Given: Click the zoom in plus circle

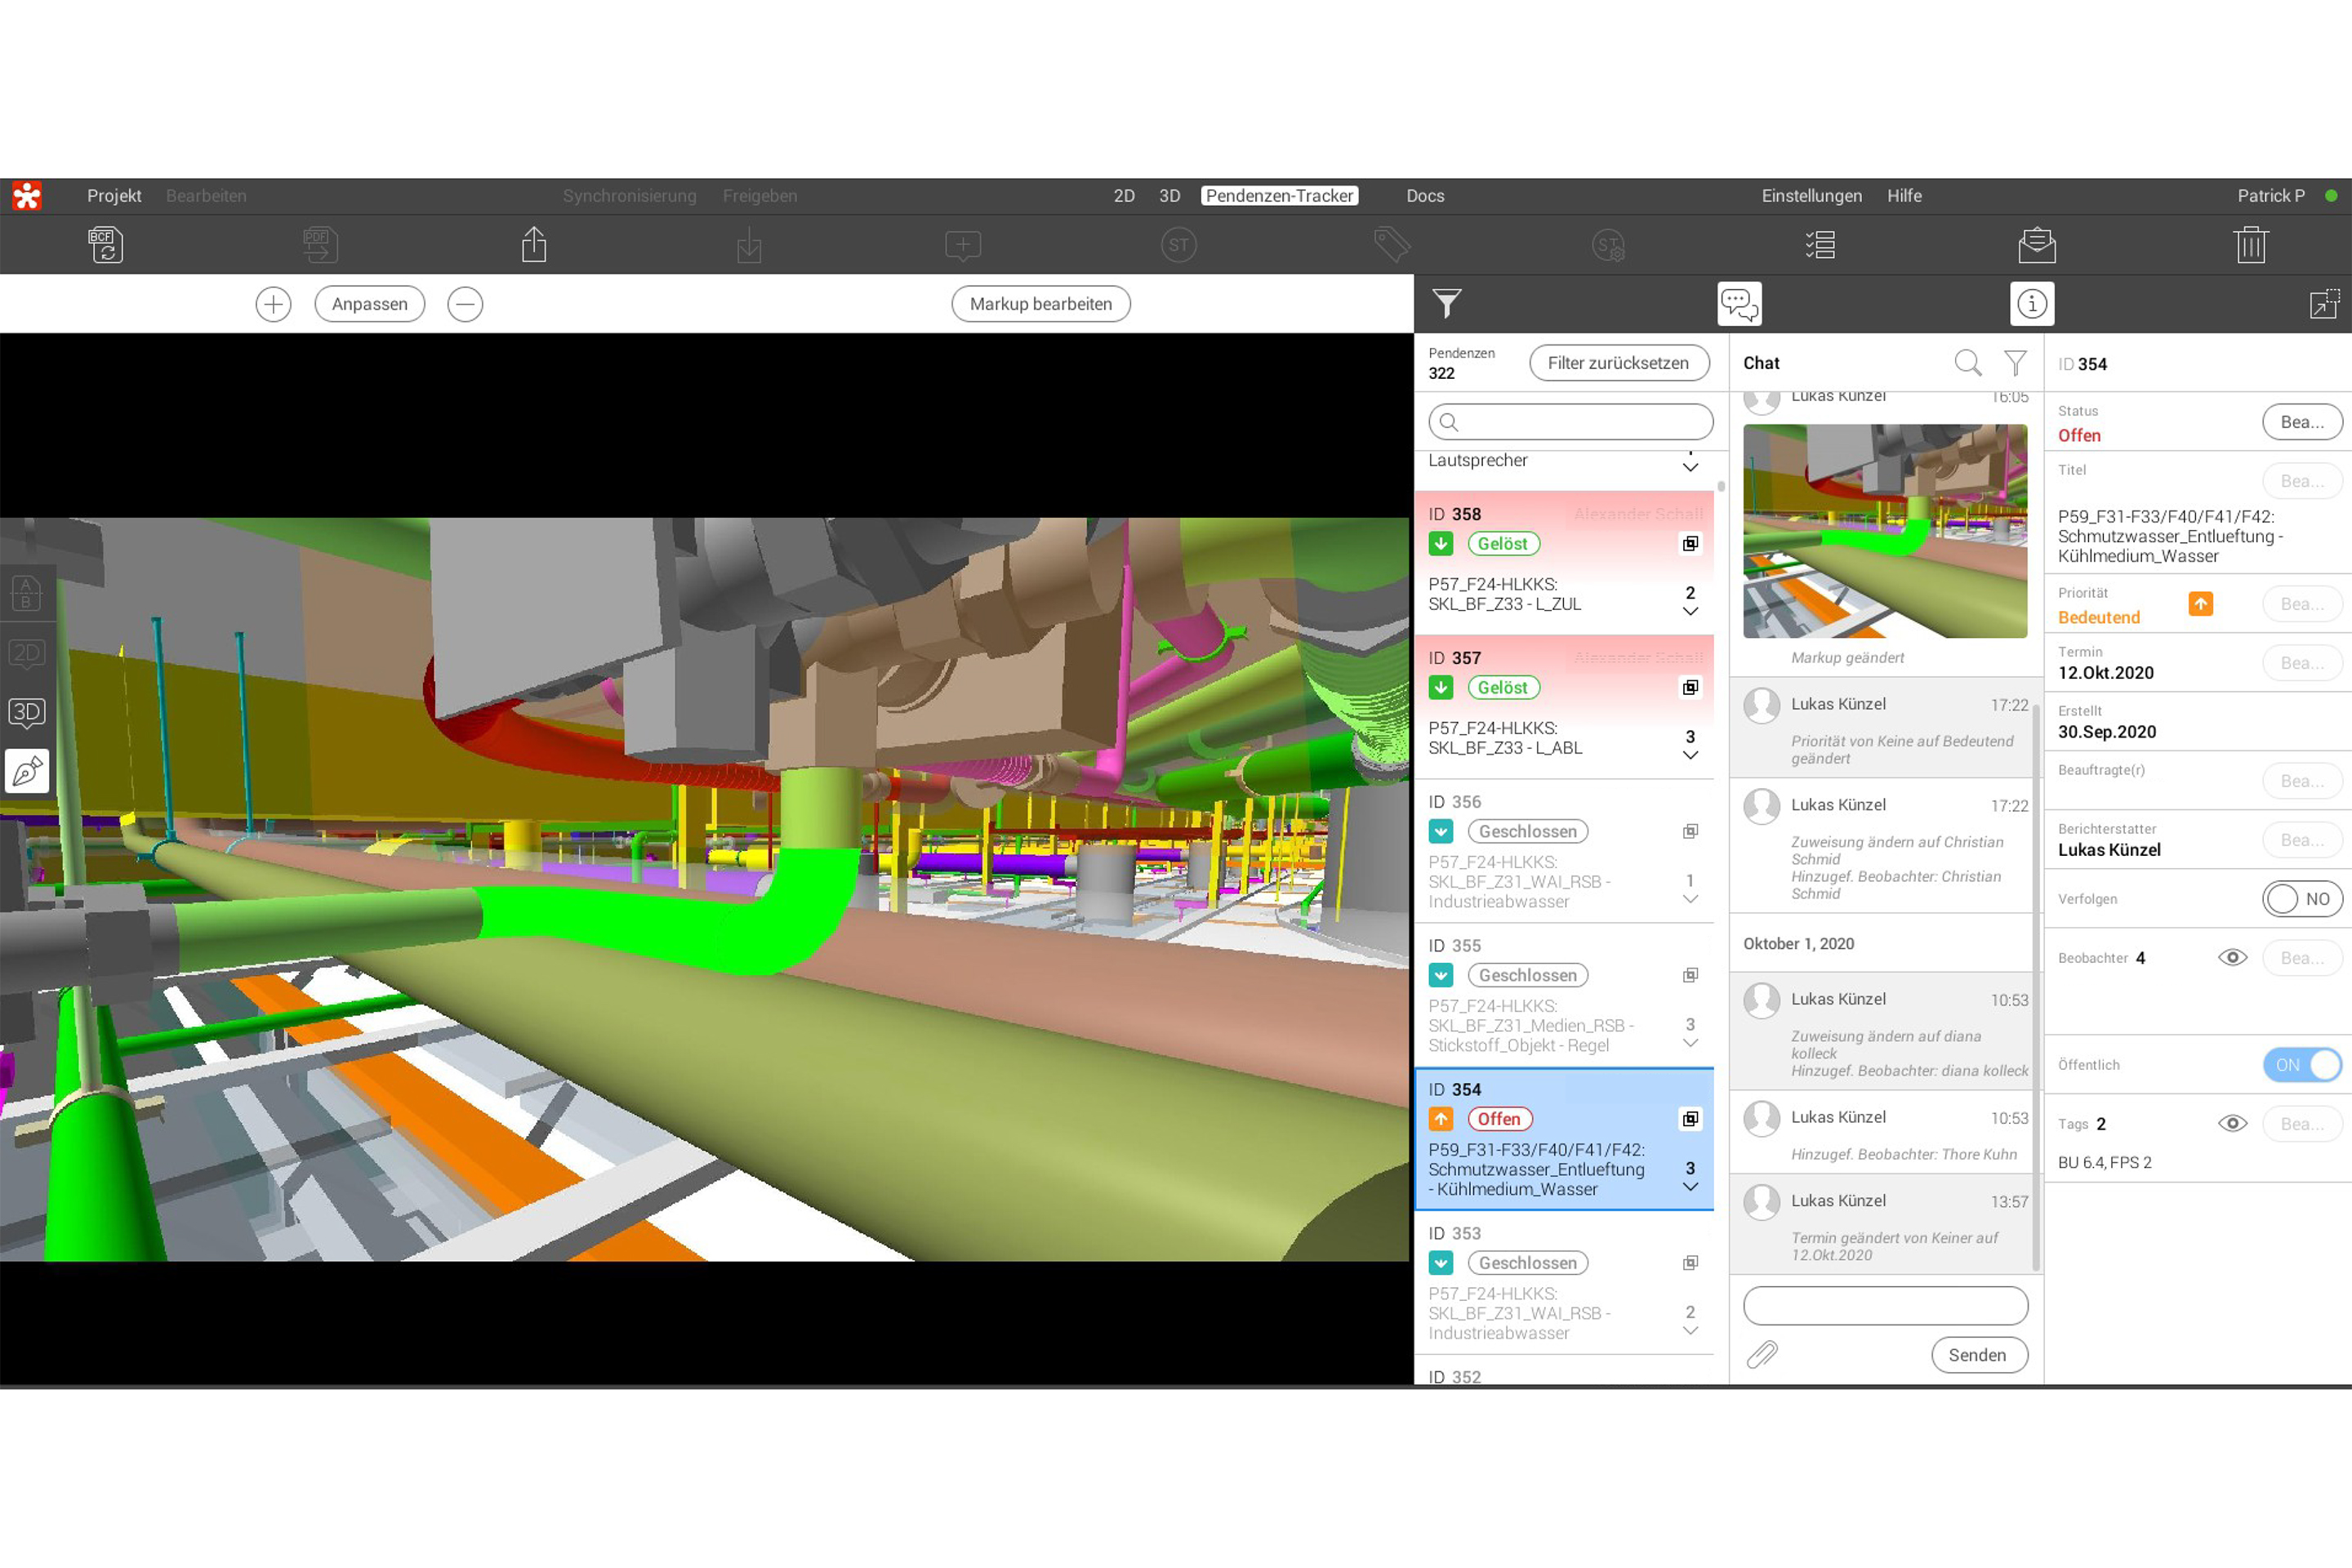Looking at the screenshot, I should (273, 304).
